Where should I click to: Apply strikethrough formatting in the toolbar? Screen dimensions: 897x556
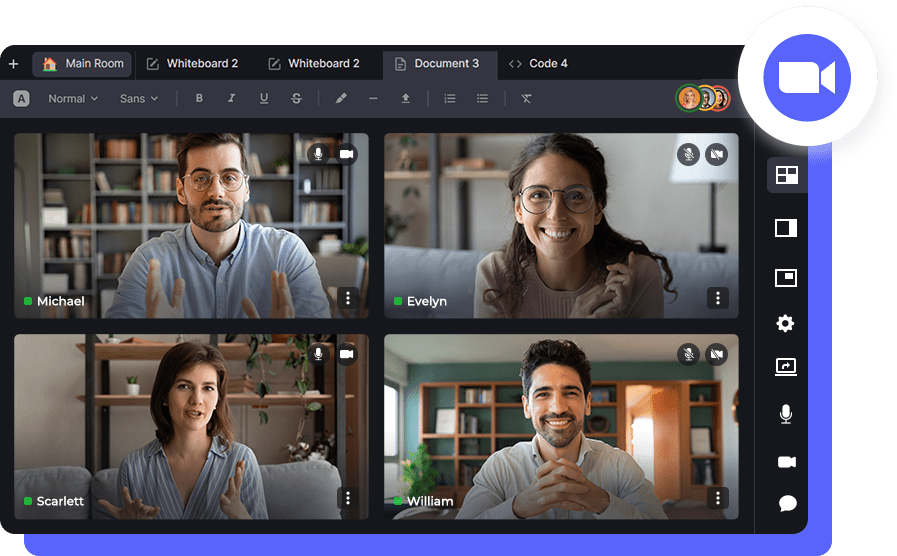tap(296, 98)
